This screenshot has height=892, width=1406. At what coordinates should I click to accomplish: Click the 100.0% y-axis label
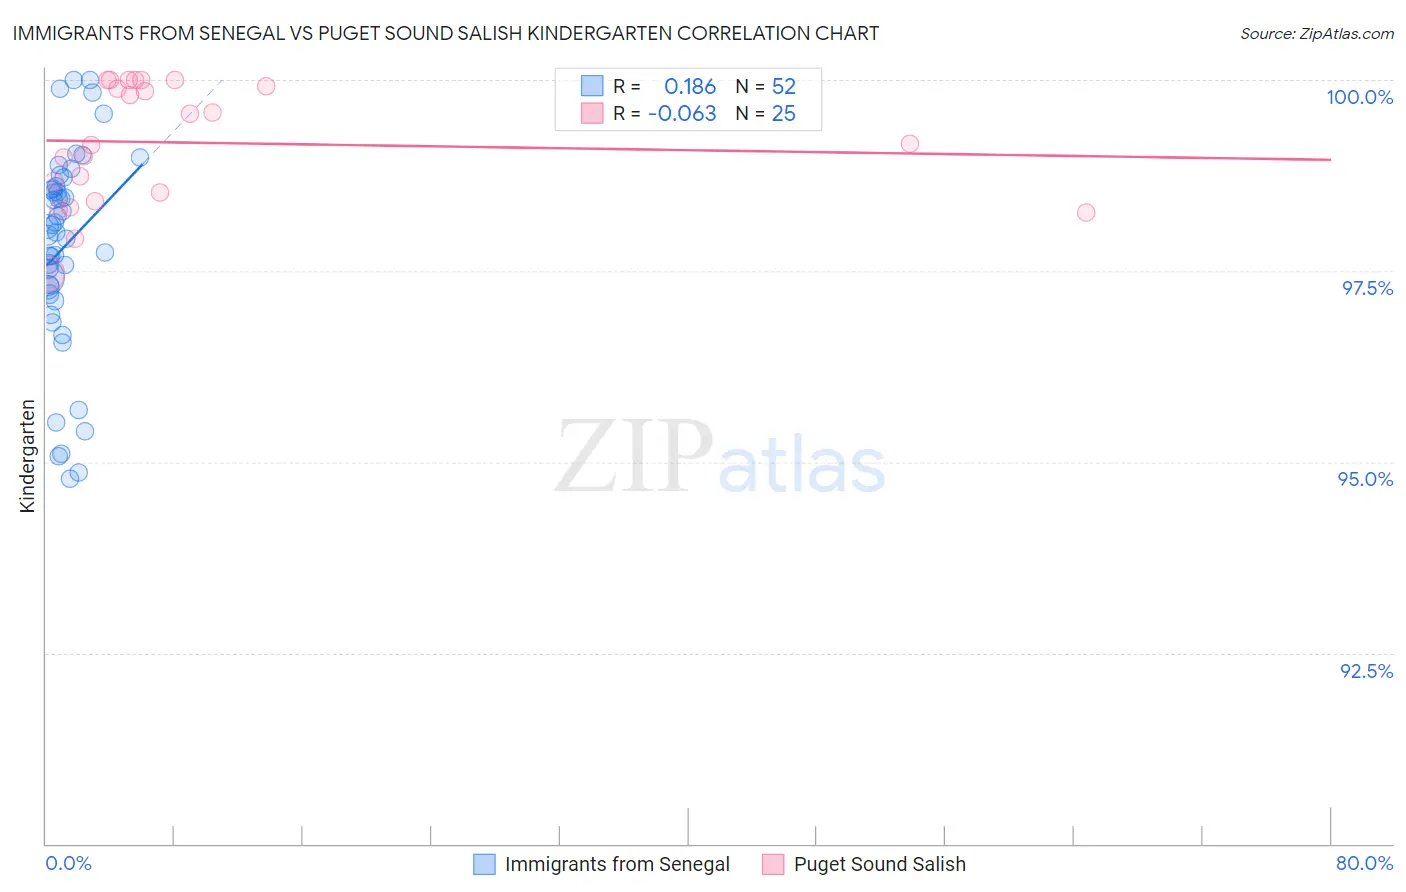pyautogui.click(x=1359, y=97)
